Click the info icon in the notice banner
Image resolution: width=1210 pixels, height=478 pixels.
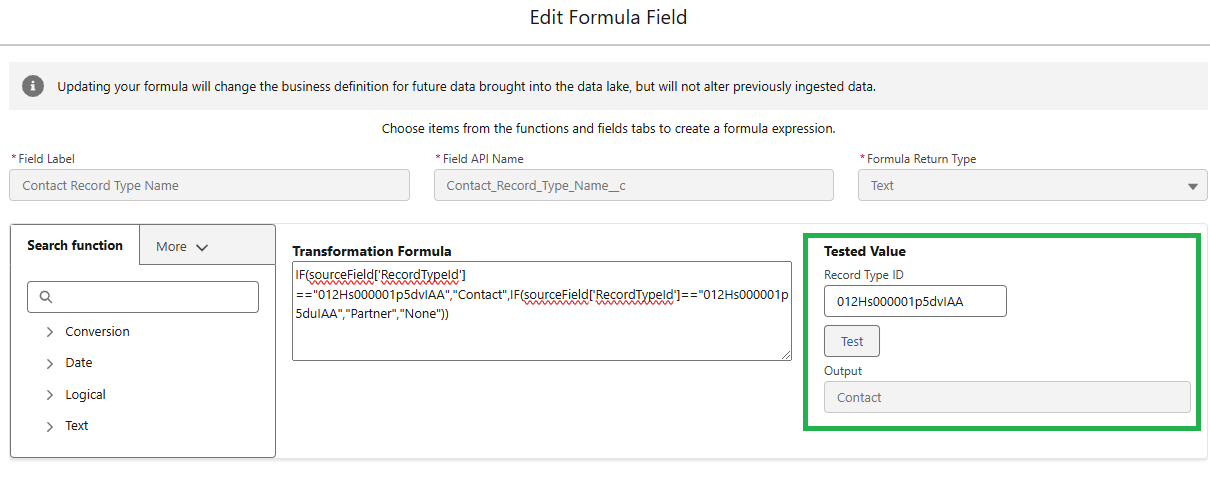(33, 86)
